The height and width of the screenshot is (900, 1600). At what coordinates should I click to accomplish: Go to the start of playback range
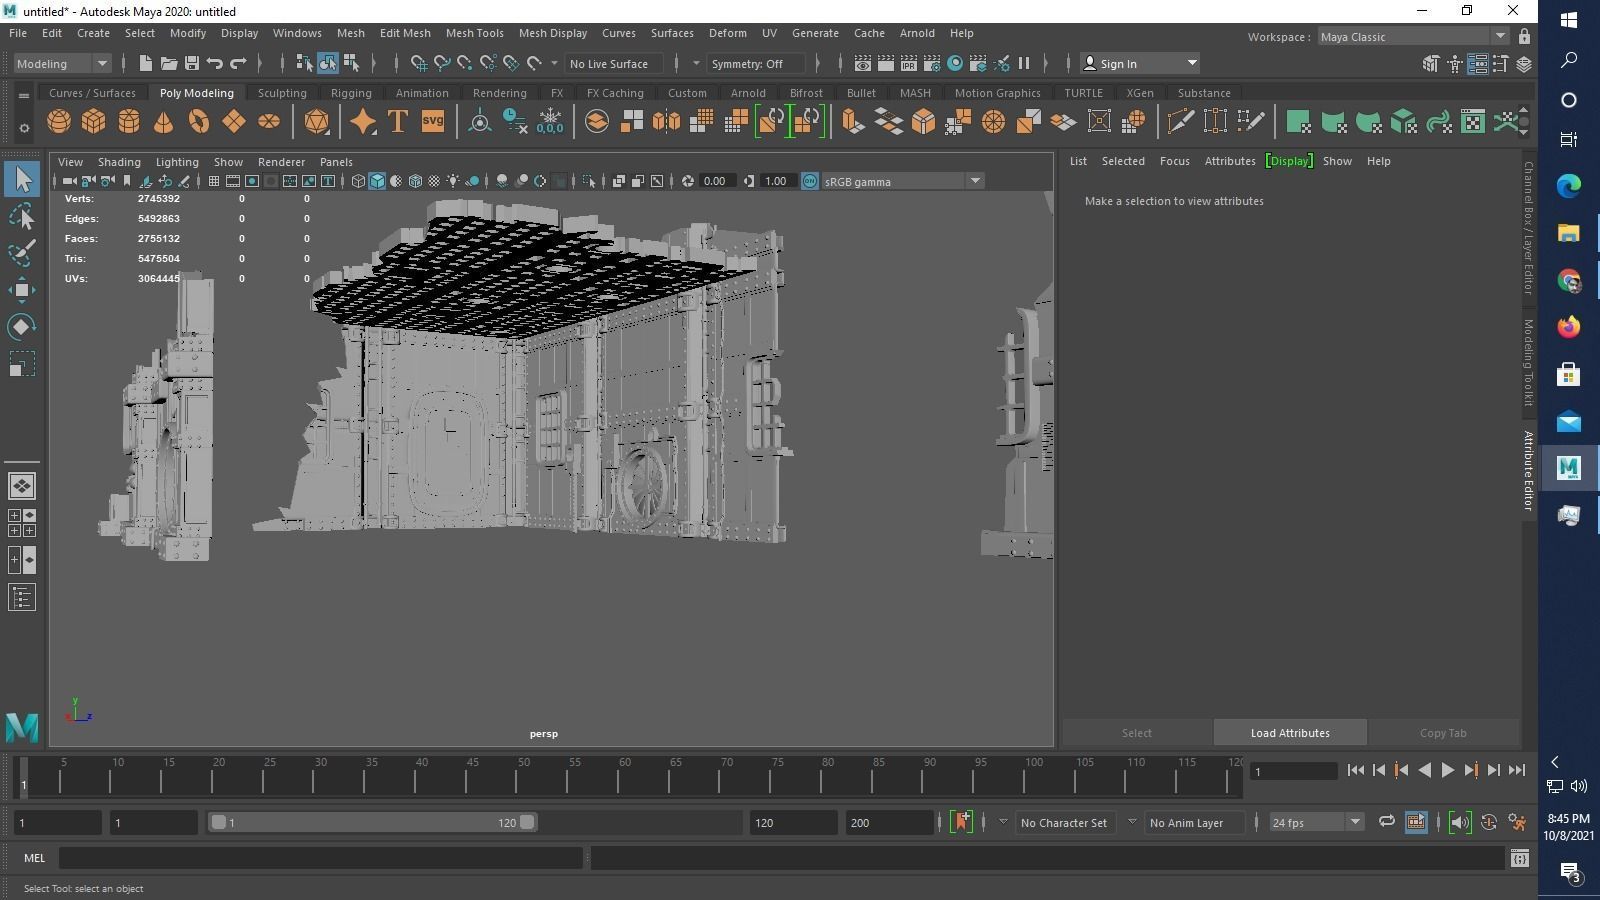(1355, 770)
